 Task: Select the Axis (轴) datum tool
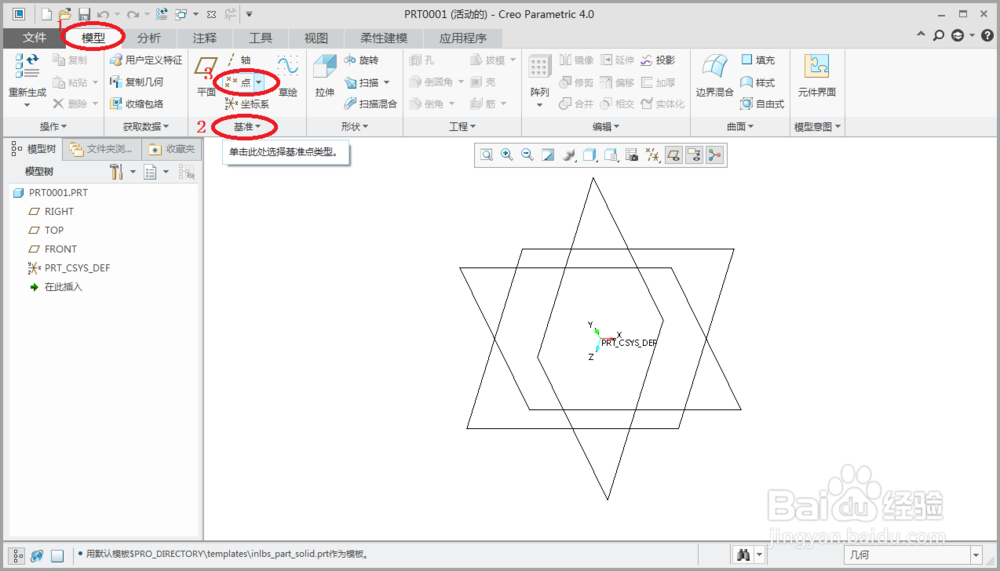239,60
